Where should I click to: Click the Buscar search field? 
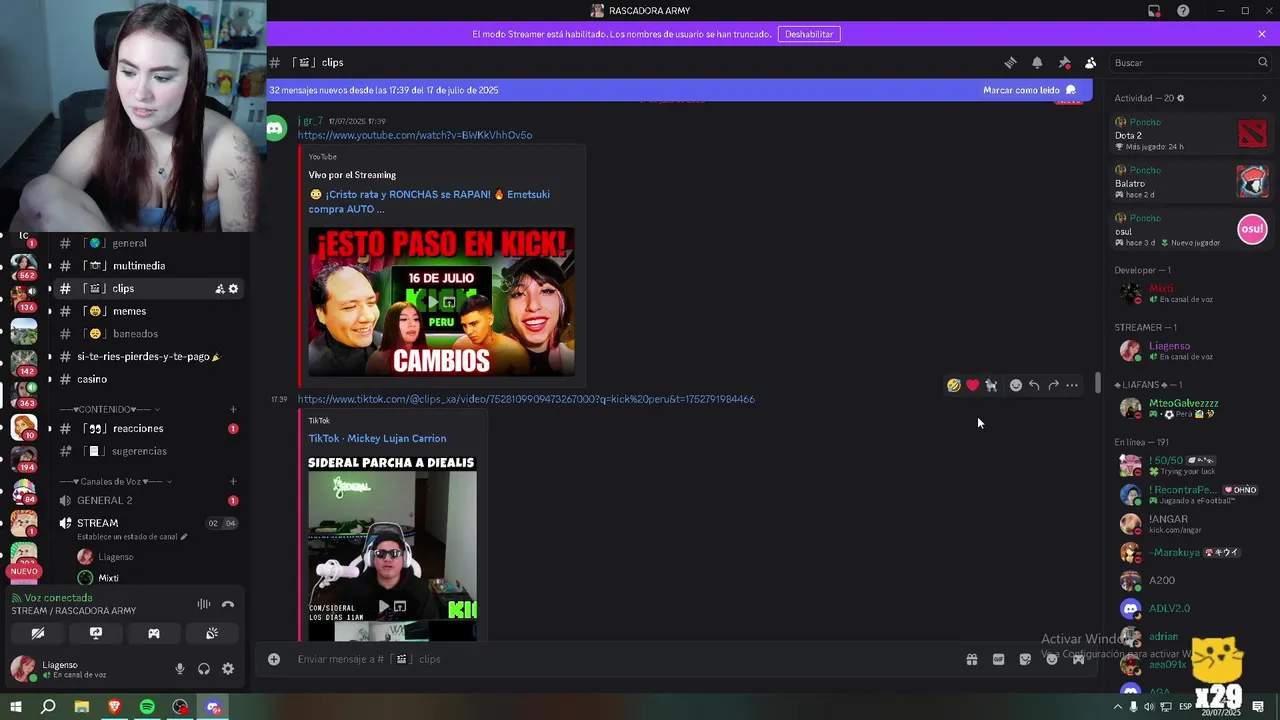1190,62
